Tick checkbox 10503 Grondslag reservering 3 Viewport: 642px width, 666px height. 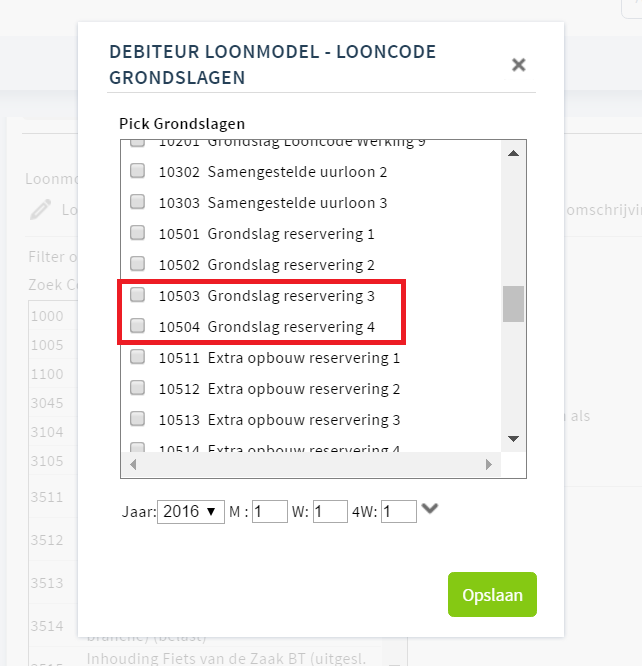[x=137, y=295]
